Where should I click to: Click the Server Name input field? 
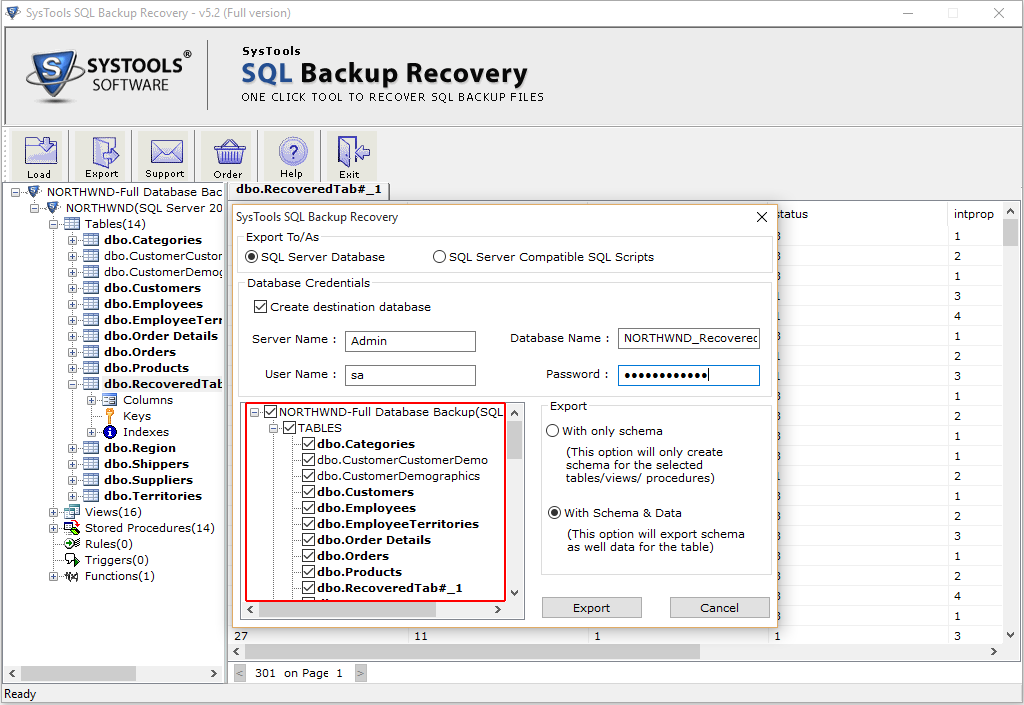point(410,341)
